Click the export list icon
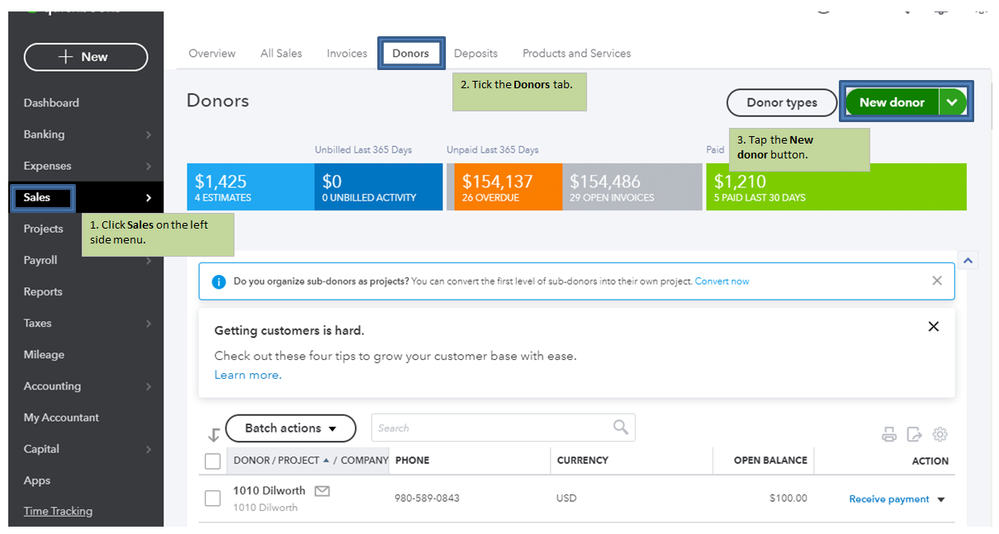Image resolution: width=999 pixels, height=534 pixels. [x=914, y=434]
